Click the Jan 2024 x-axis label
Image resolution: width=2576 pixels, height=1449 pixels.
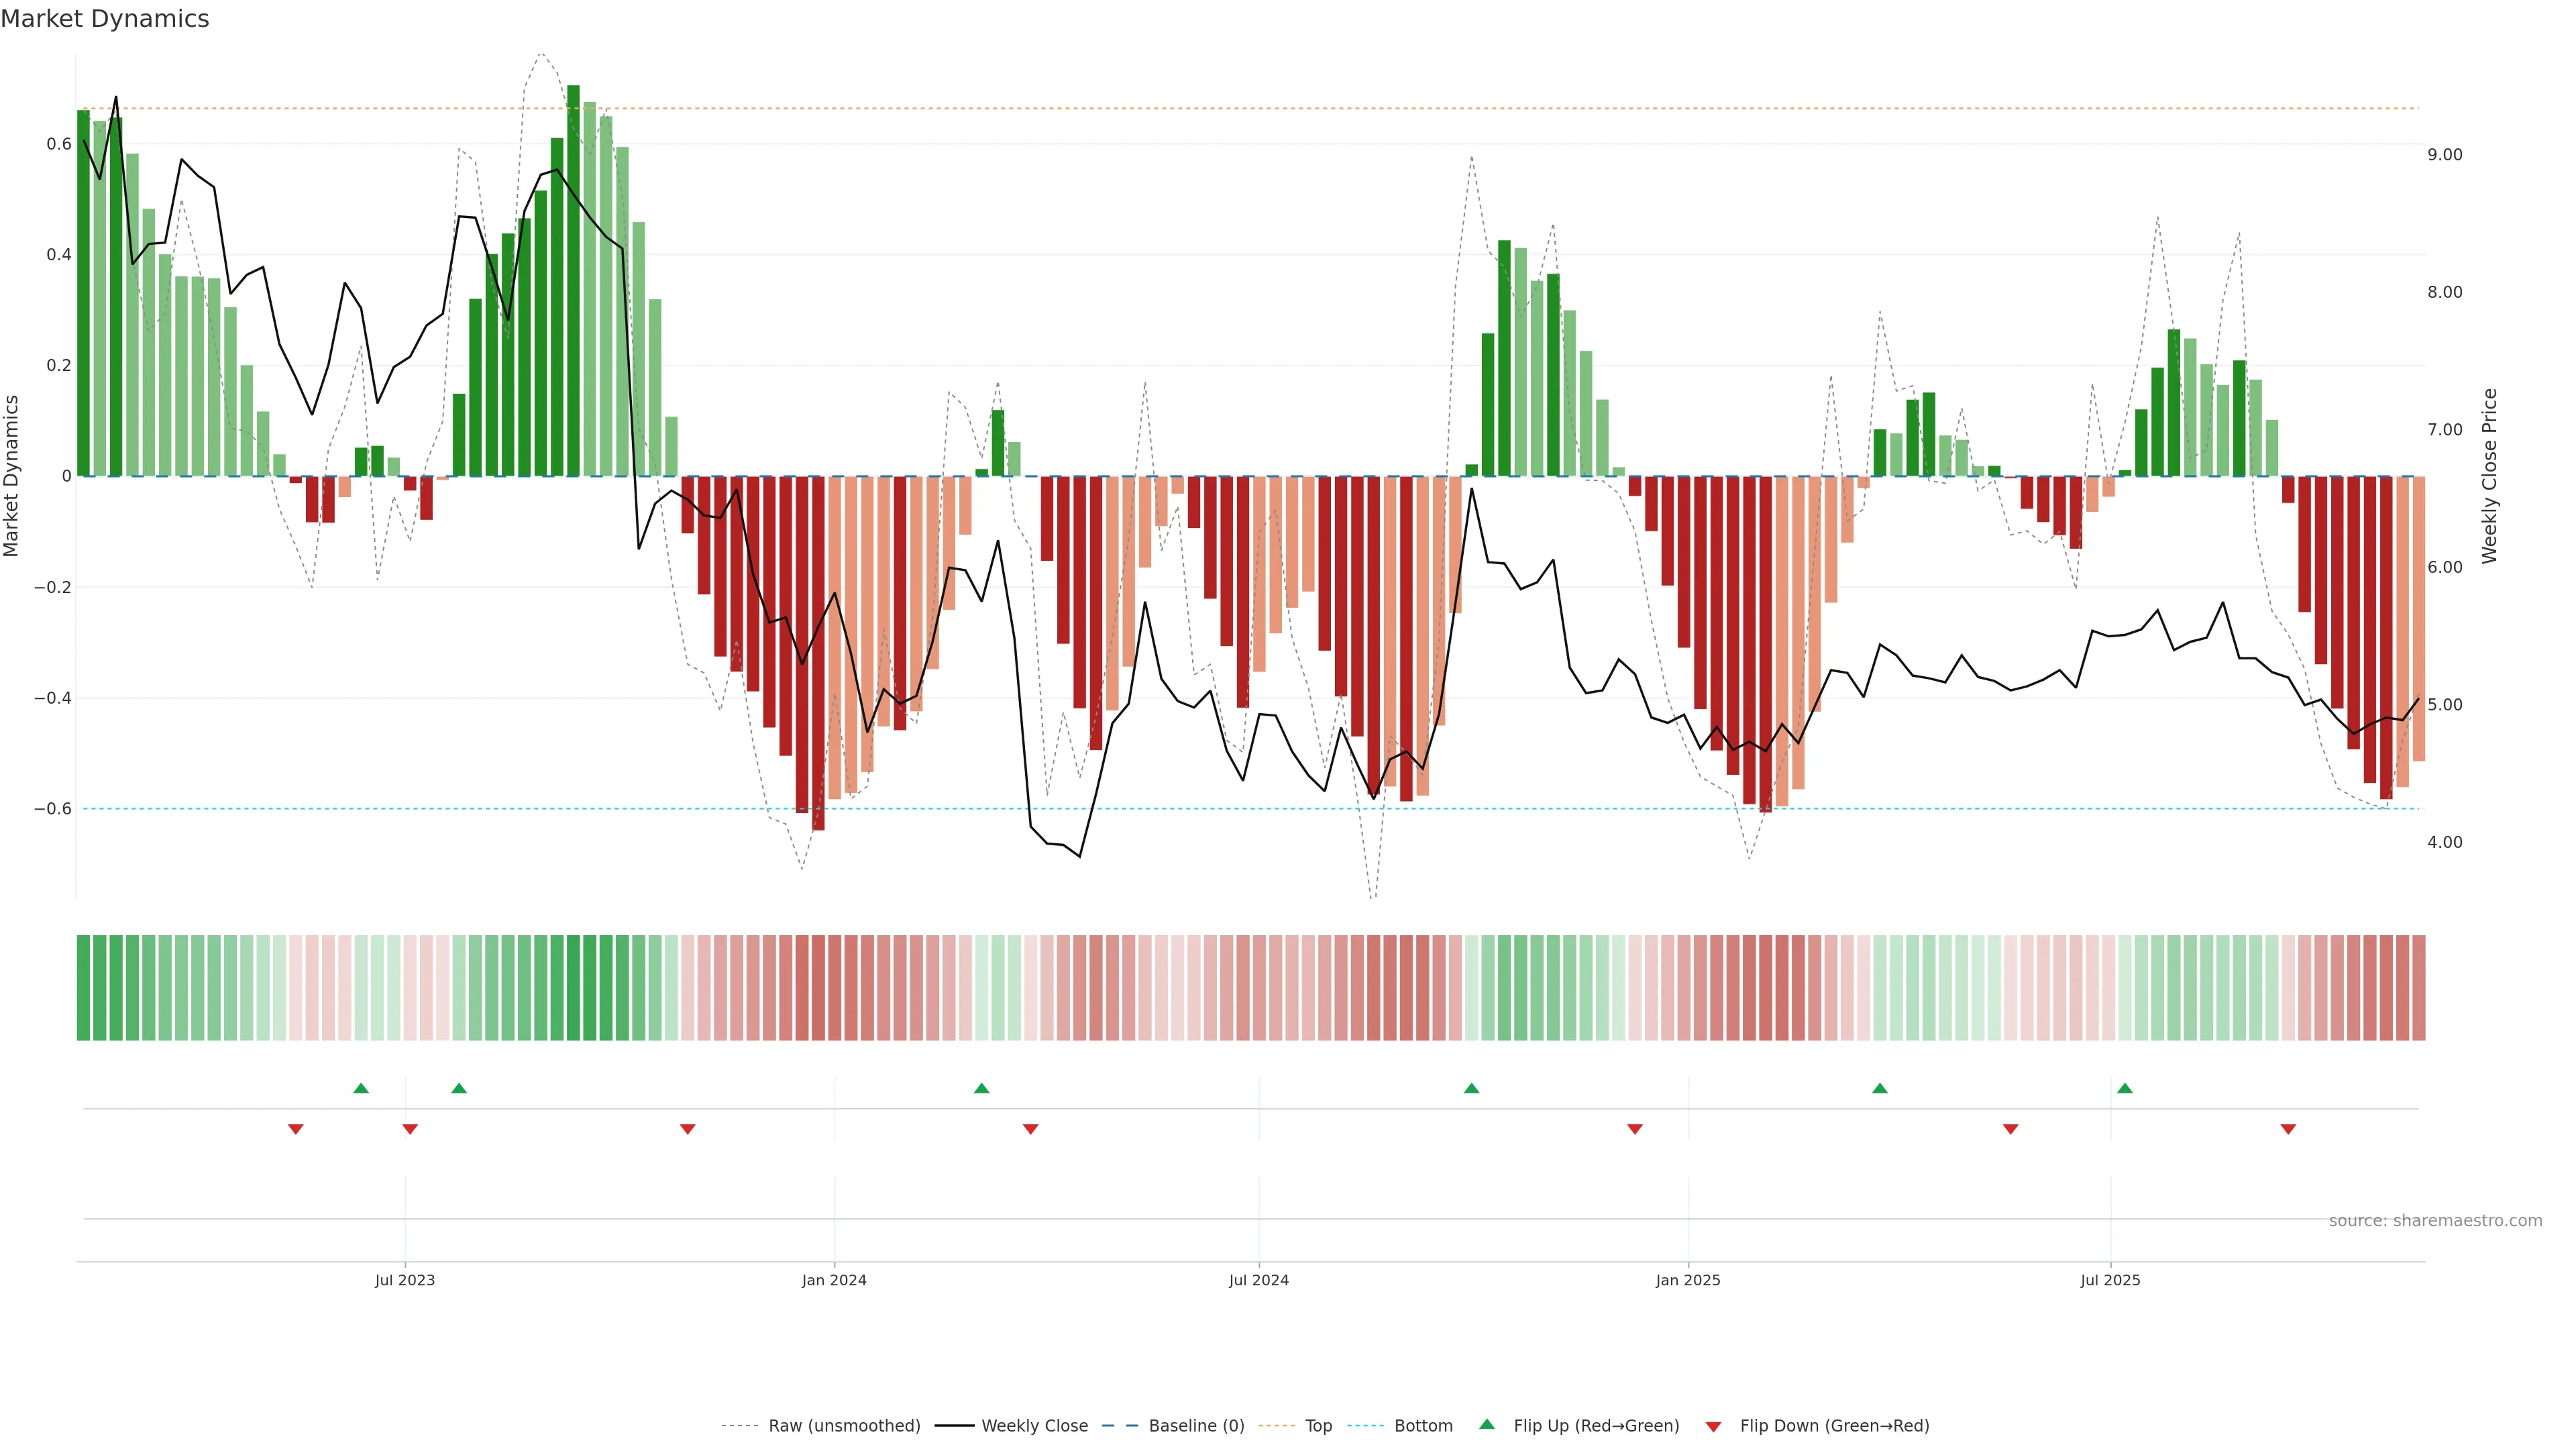(x=834, y=1280)
